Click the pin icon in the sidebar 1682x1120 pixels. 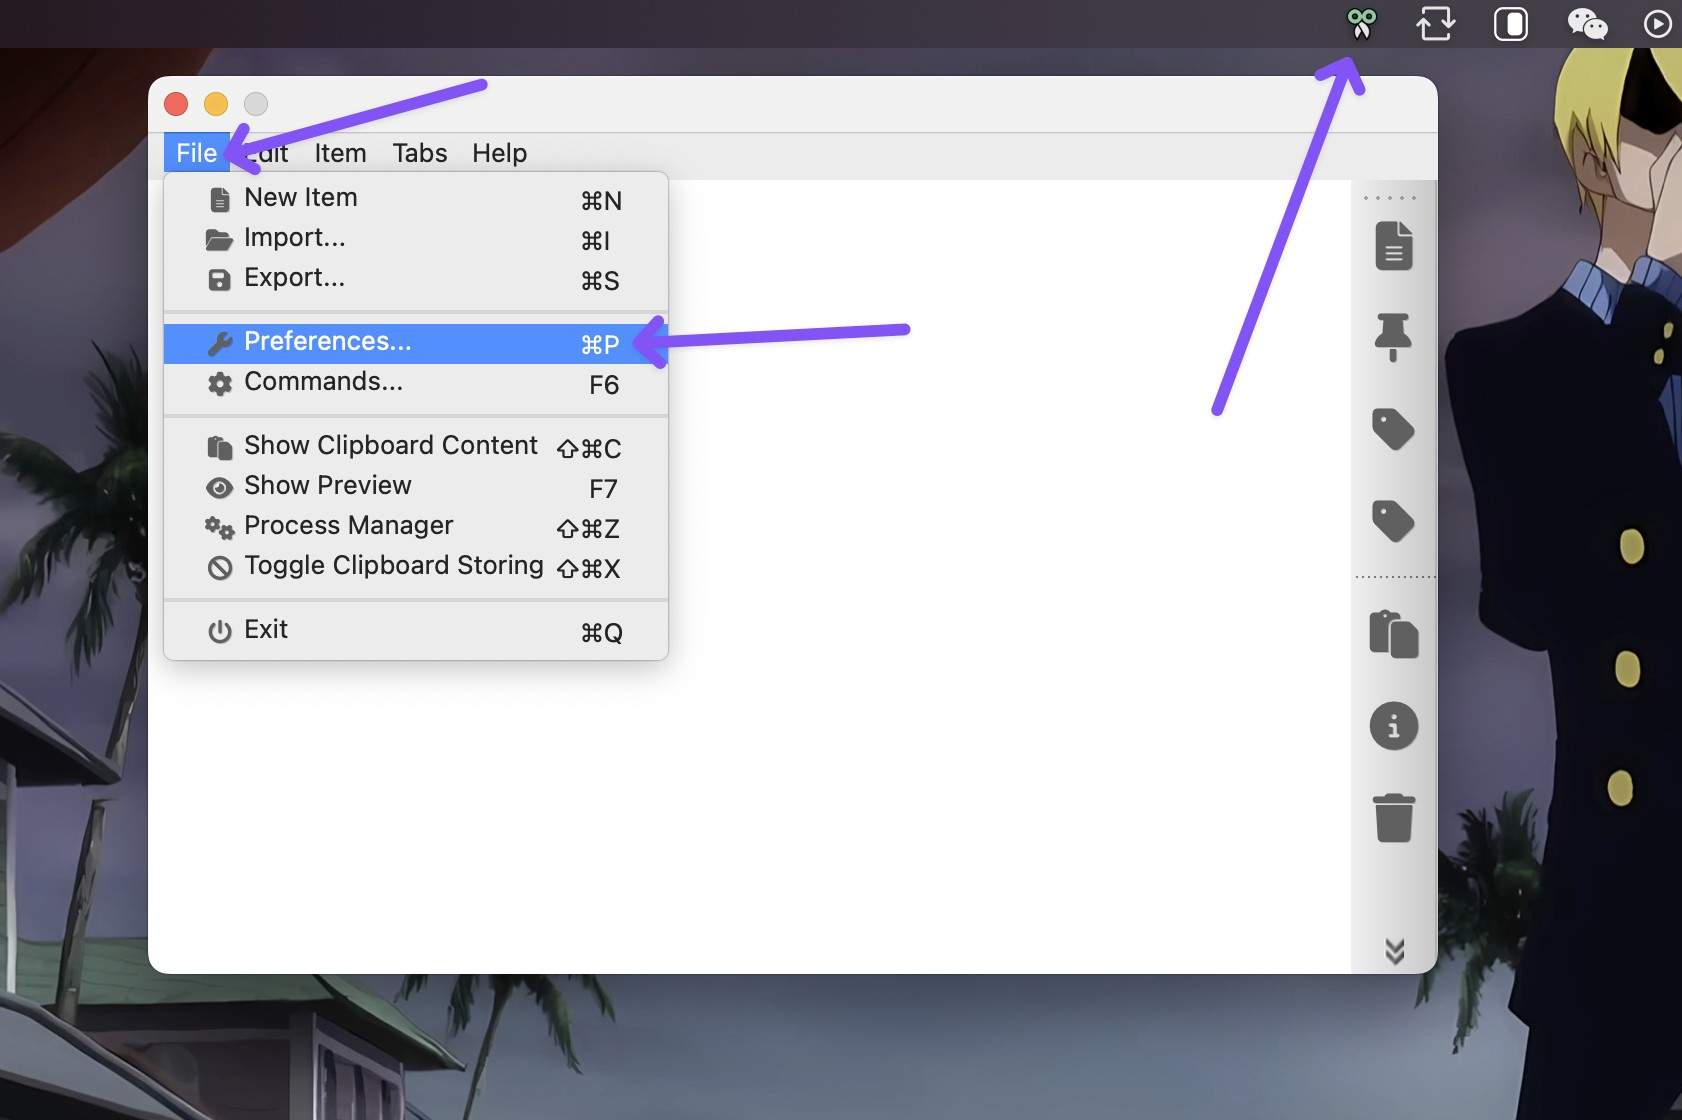(x=1393, y=337)
